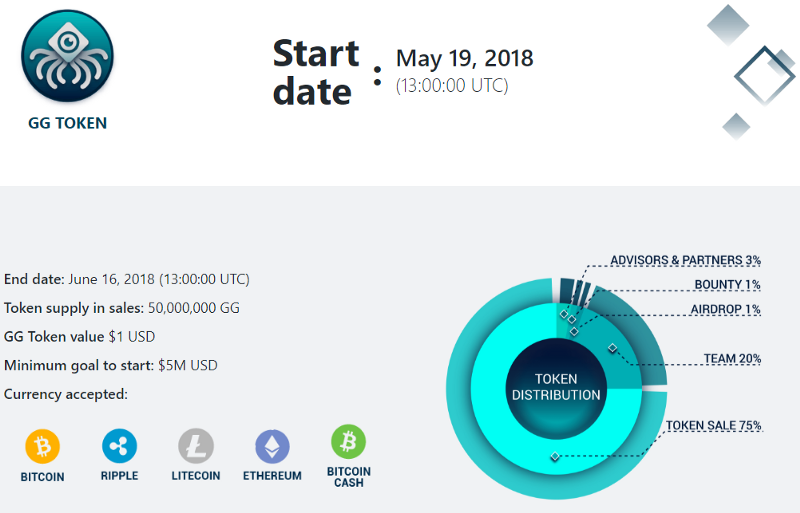
Task: Click the Ethereum diamond icon
Action: pyautogui.click(x=272, y=445)
